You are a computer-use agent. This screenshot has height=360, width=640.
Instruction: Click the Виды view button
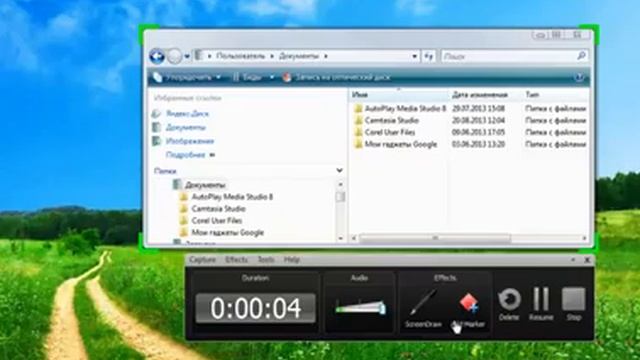pos(252,77)
